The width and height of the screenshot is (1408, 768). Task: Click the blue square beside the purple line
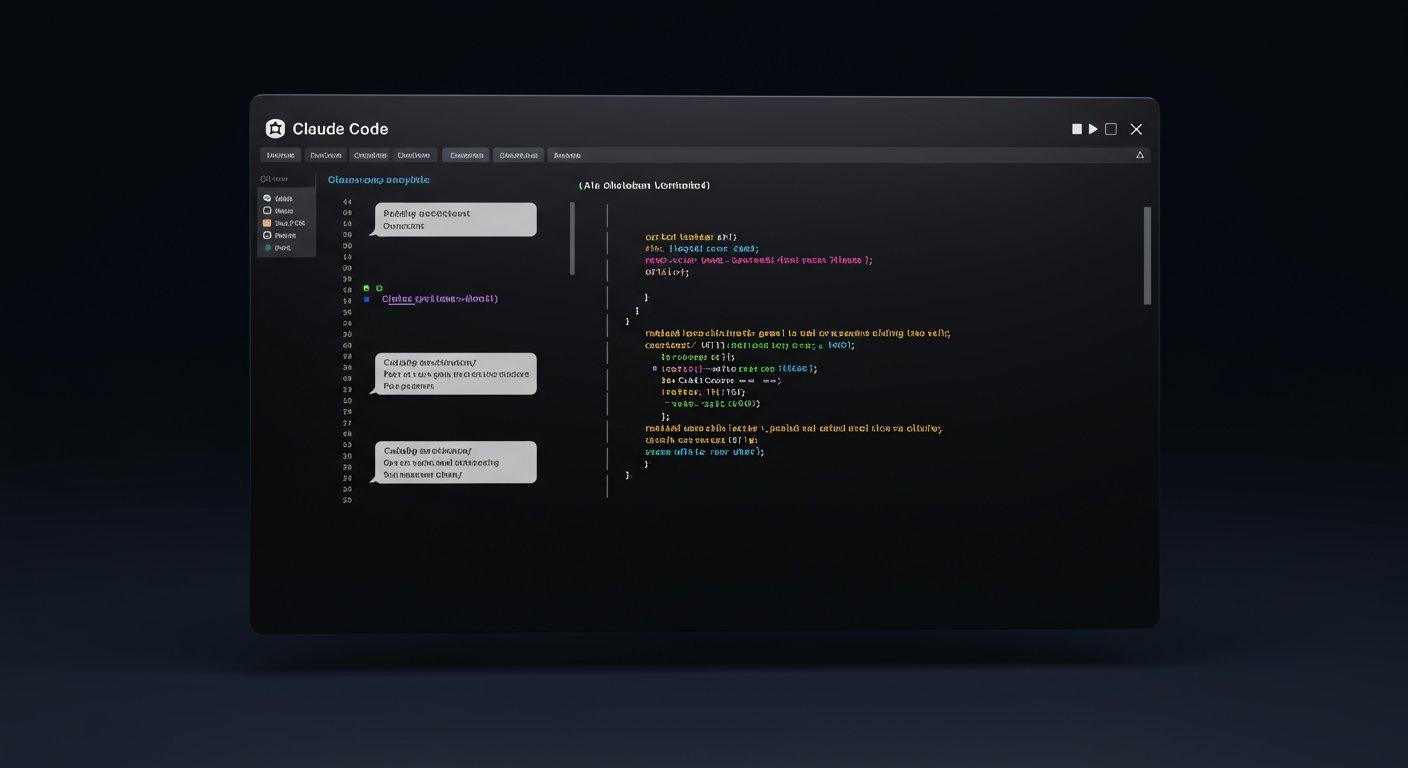pos(367,299)
